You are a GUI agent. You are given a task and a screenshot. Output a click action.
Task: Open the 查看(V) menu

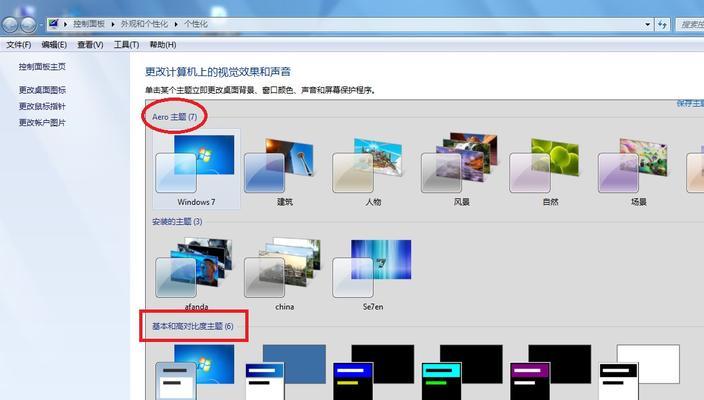click(x=90, y=45)
